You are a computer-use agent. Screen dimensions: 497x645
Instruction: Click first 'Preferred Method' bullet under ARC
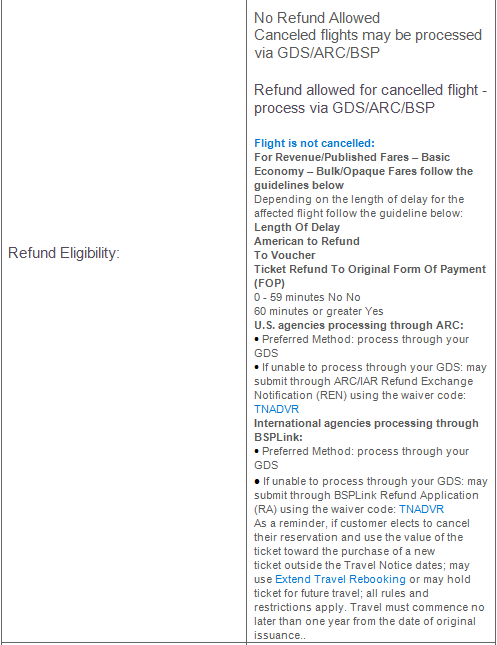pyautogui.click(x=362, y=346)
